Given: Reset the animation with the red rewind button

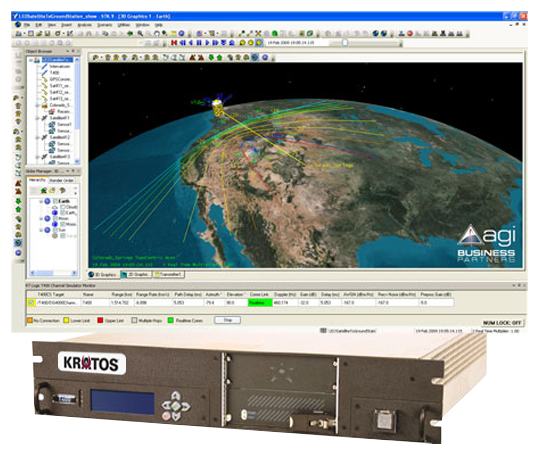Looking at the screenshot, I should tap(174, 43).
